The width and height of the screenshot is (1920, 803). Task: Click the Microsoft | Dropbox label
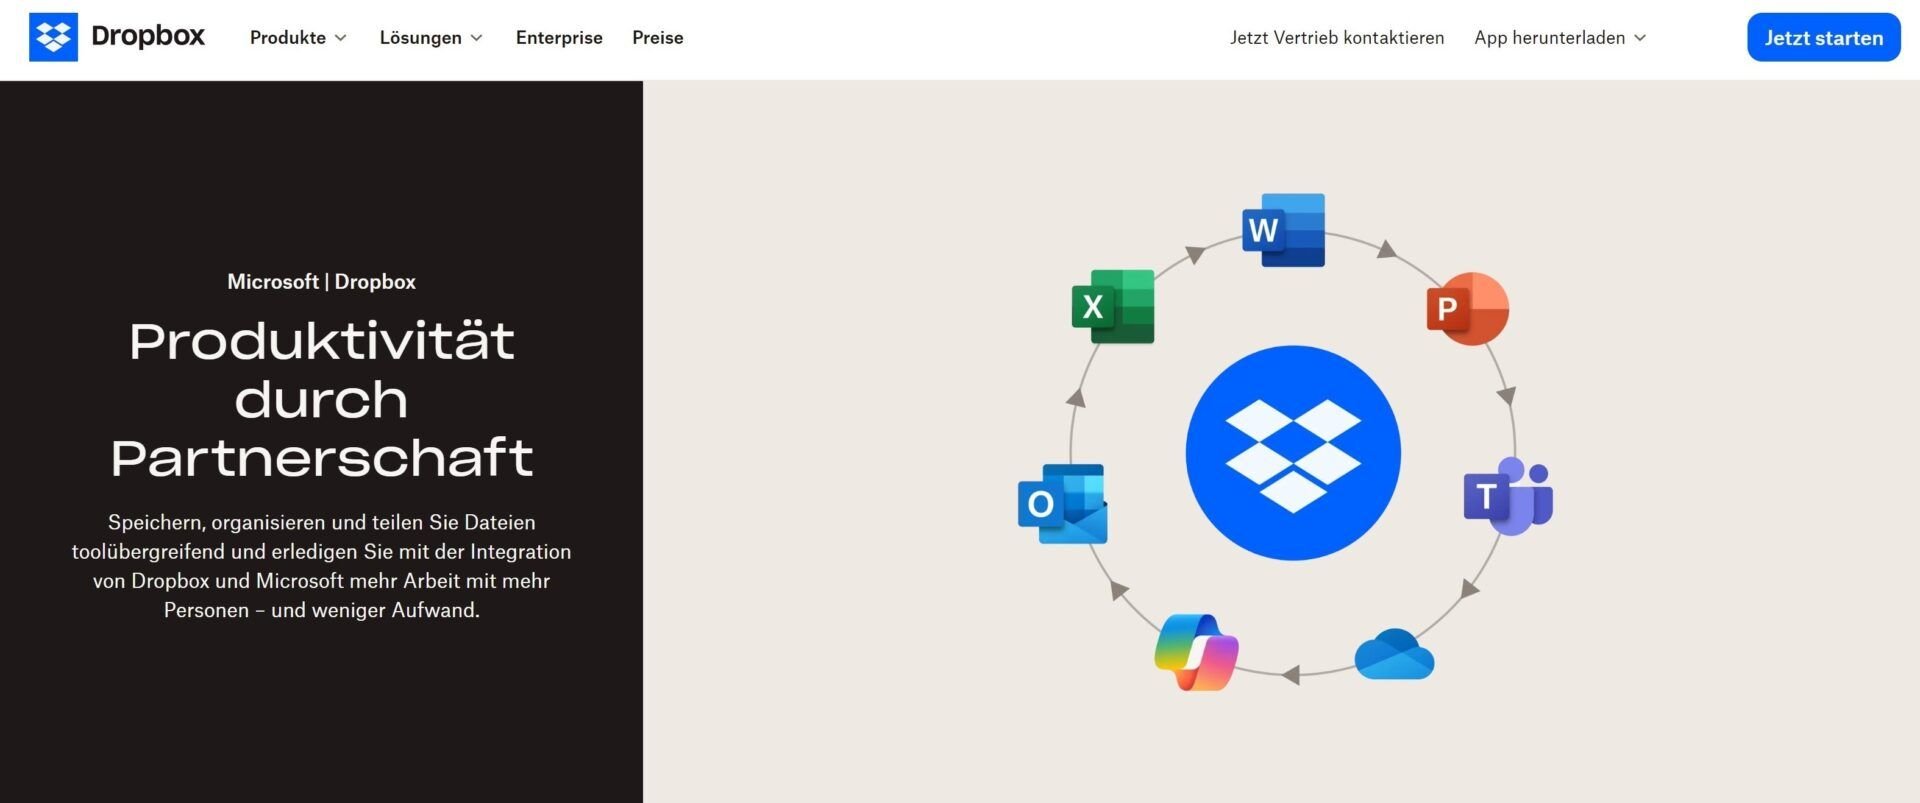click(321, 282)
